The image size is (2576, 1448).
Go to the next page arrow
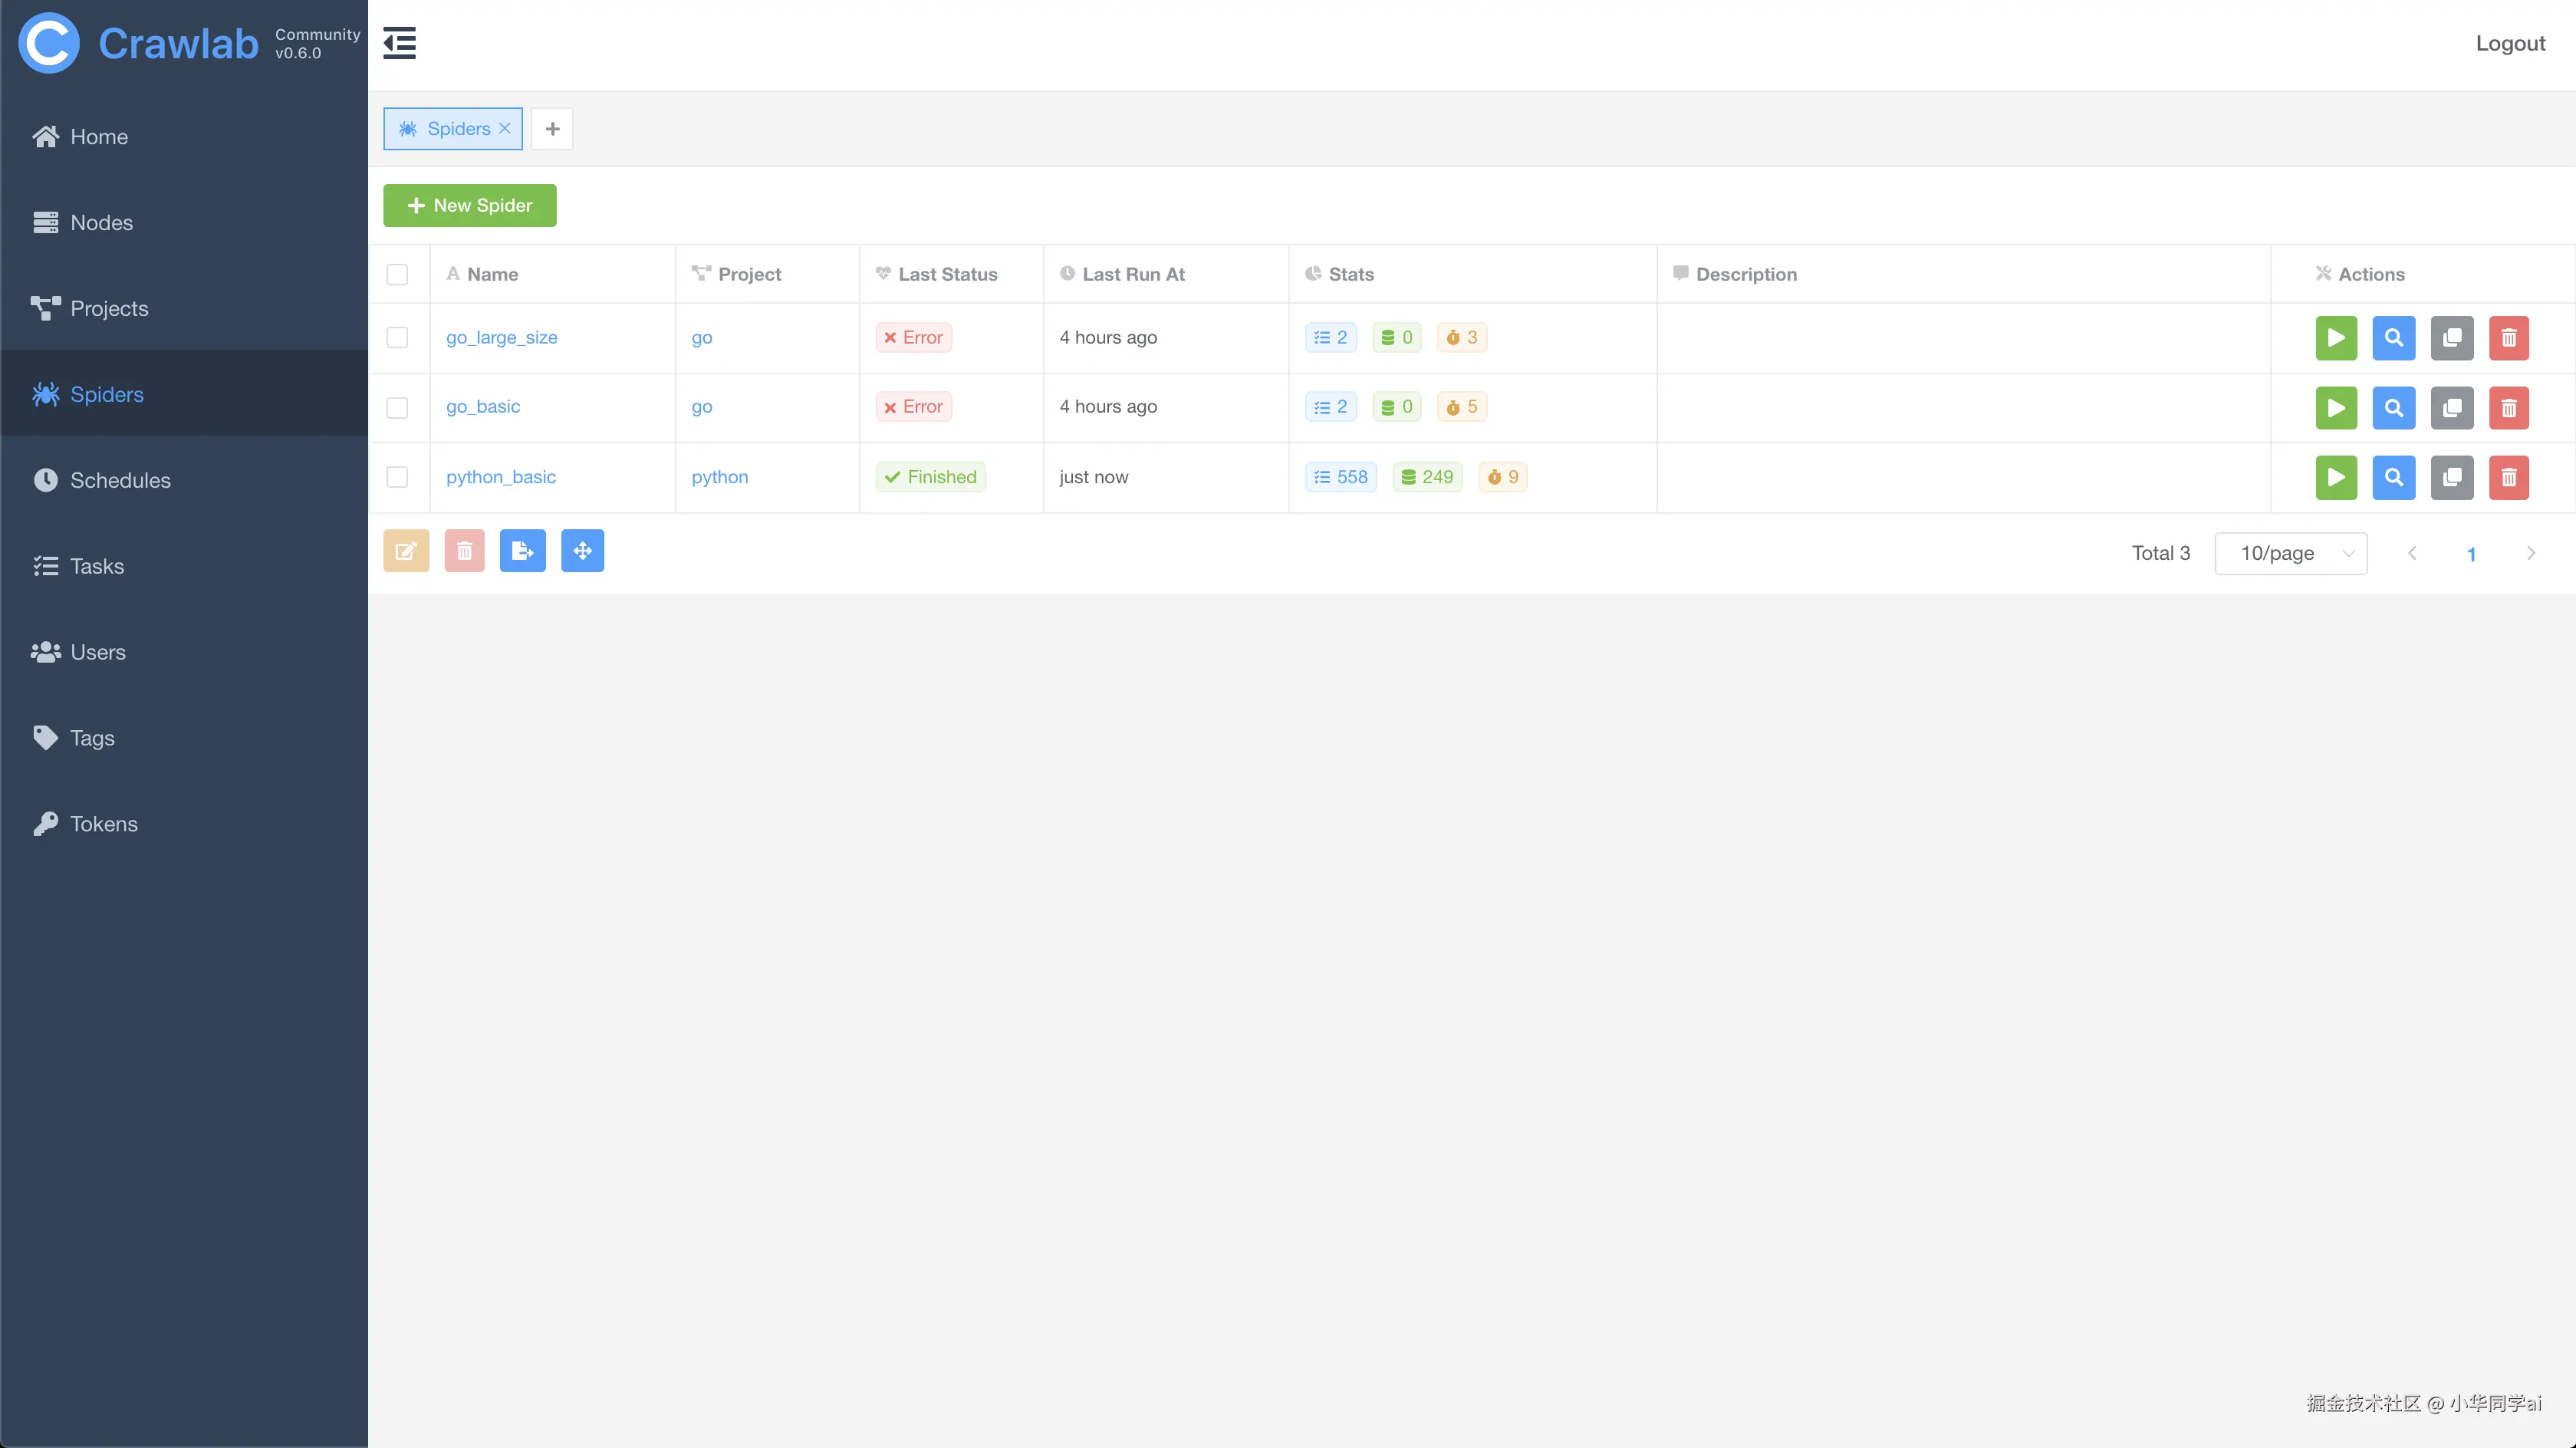pyautogui.click(x=2531, y=554)
